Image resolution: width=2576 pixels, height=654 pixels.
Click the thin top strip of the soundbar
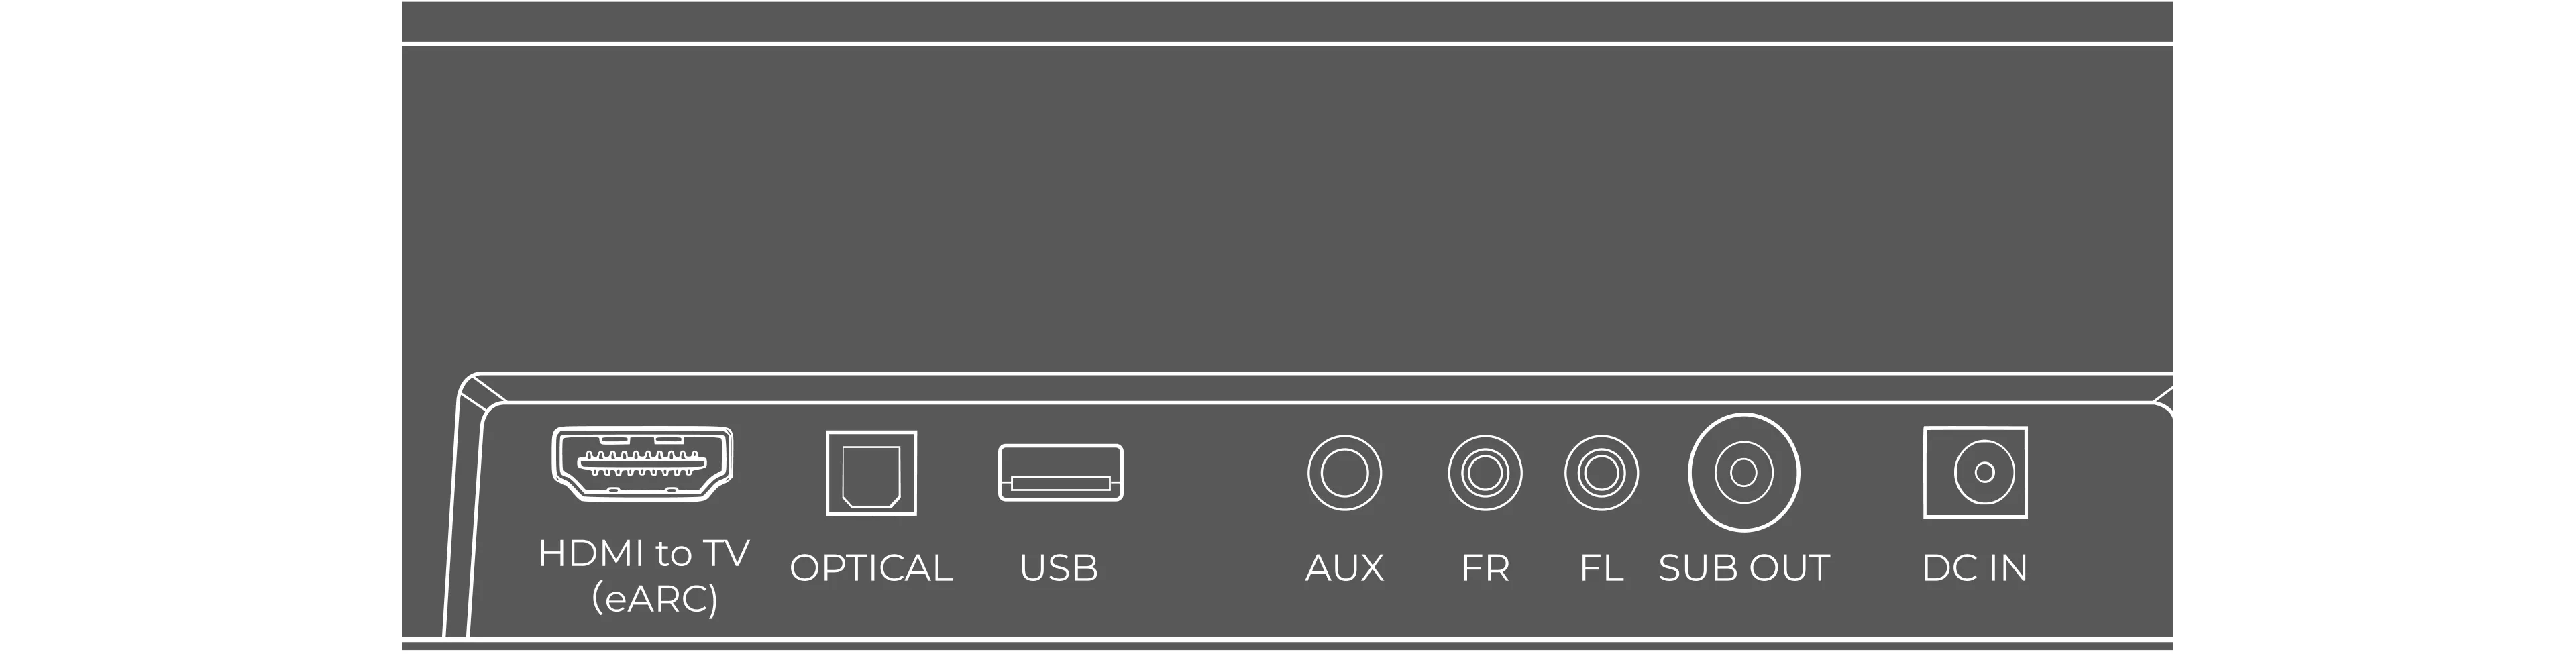coord(1288,21)
